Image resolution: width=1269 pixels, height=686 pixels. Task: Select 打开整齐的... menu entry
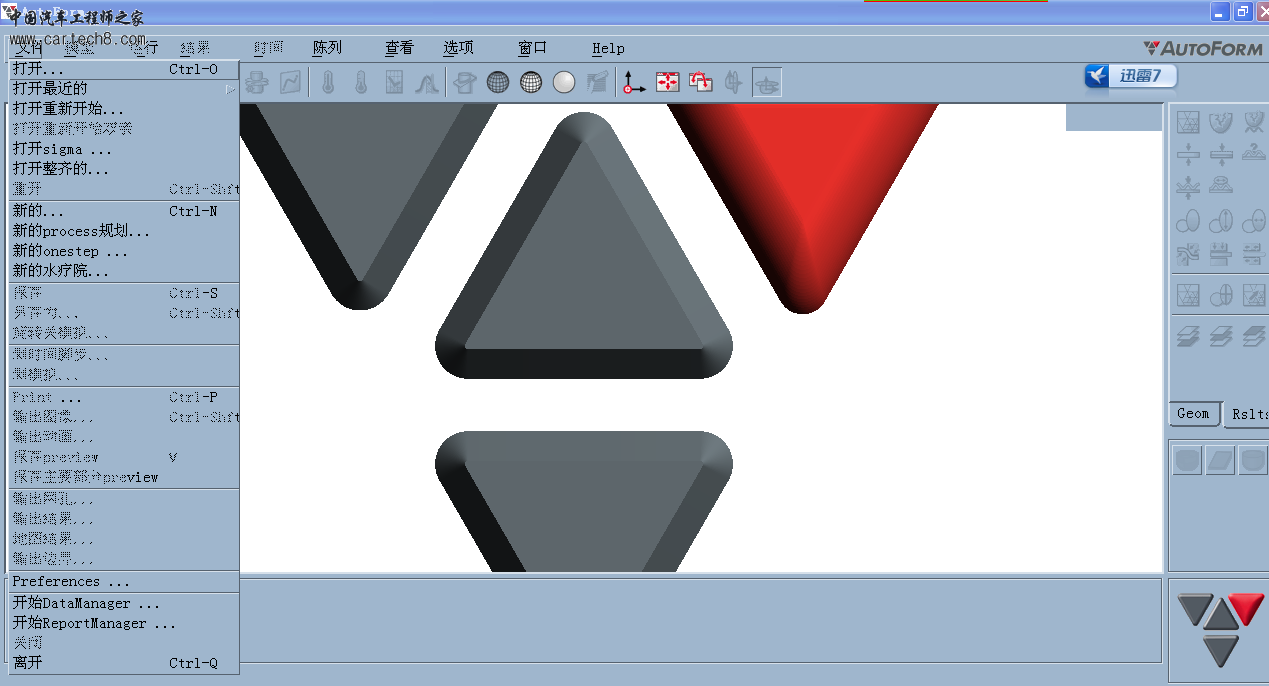[124, 169]
